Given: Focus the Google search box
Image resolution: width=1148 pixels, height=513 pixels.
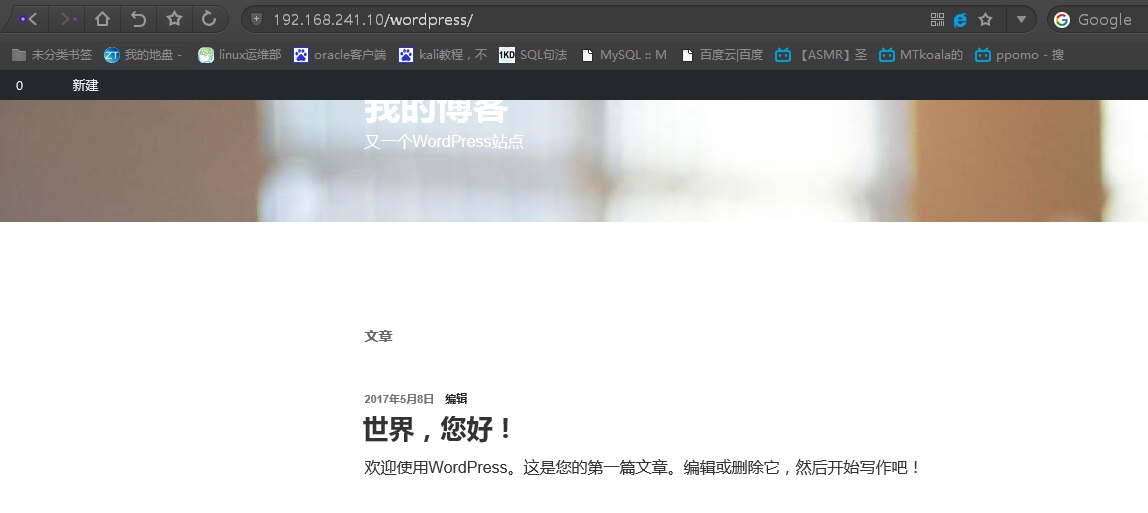Looking at the screenshot, I should 1104,20.
